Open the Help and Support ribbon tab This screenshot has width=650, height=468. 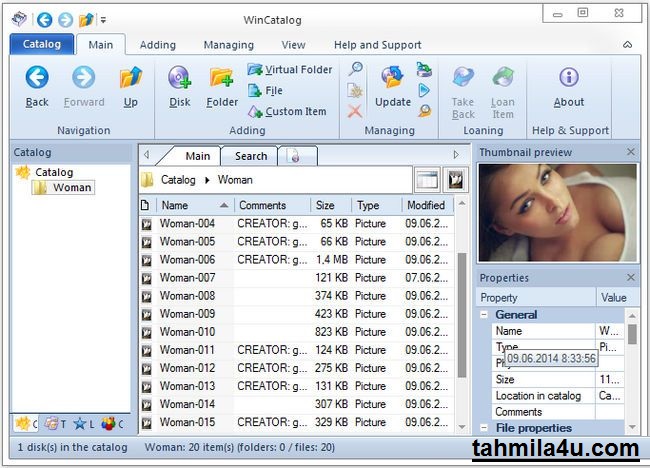[x=377, y=45]
